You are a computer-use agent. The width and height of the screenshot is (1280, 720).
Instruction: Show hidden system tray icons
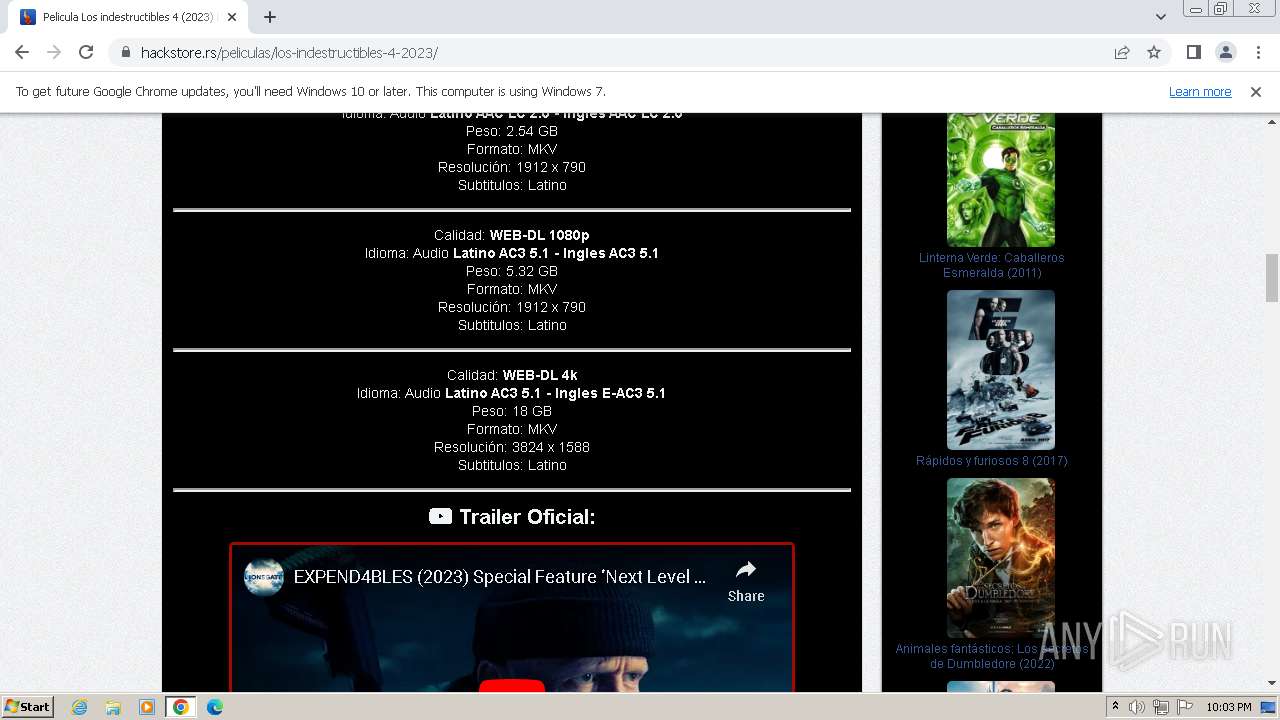1116,707
